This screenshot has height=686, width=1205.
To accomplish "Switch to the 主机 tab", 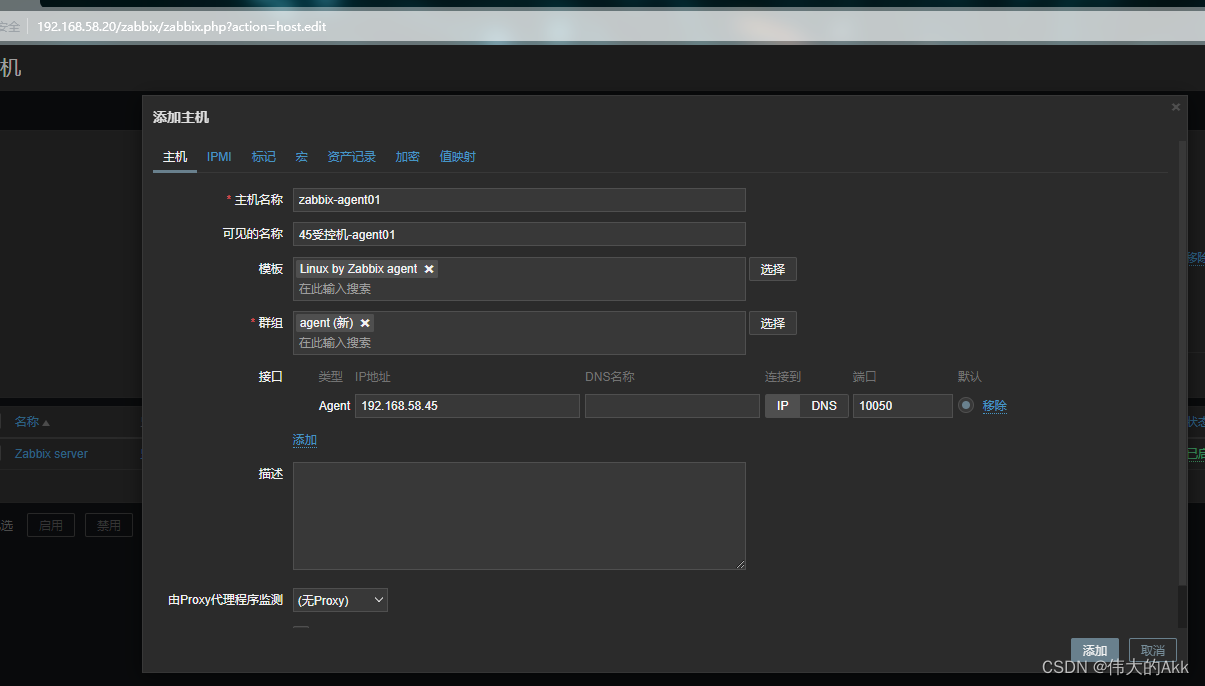I will click(175, 157).
